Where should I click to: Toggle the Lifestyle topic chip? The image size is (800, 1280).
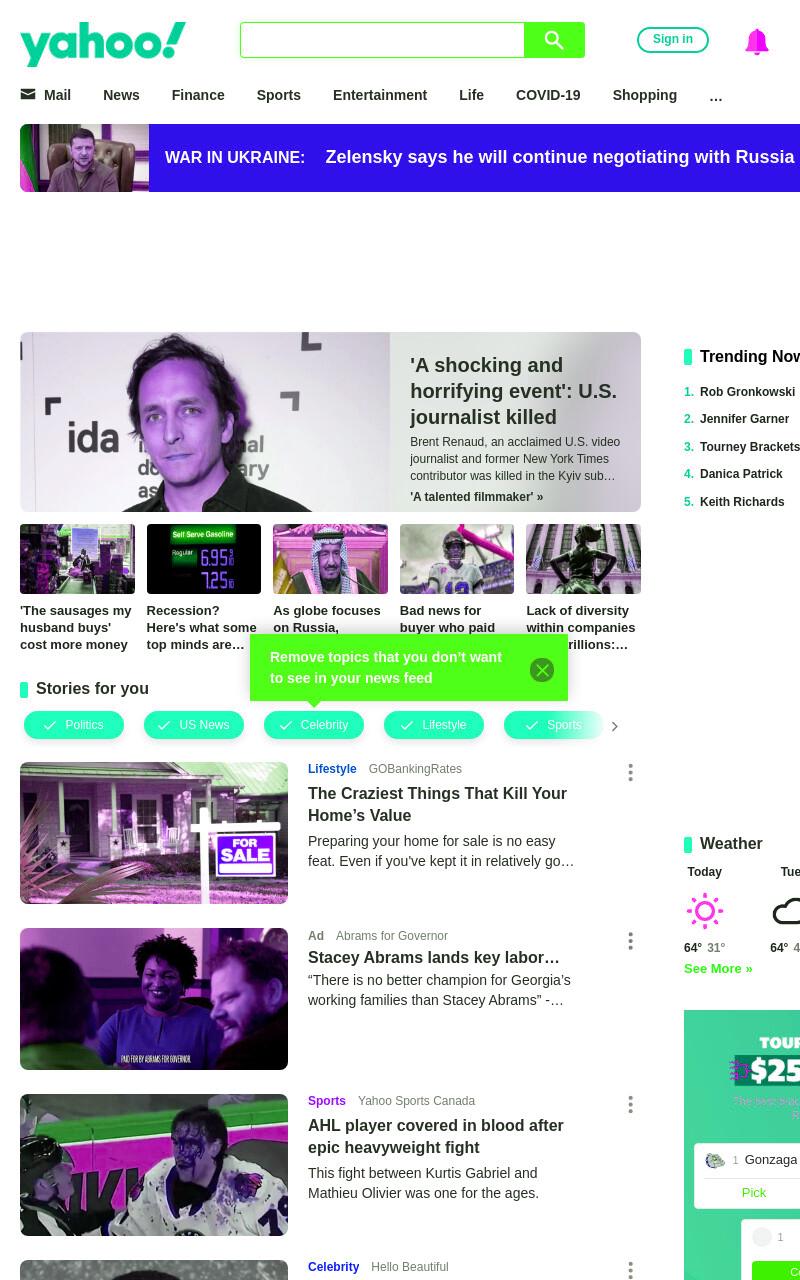pos(434,725)
